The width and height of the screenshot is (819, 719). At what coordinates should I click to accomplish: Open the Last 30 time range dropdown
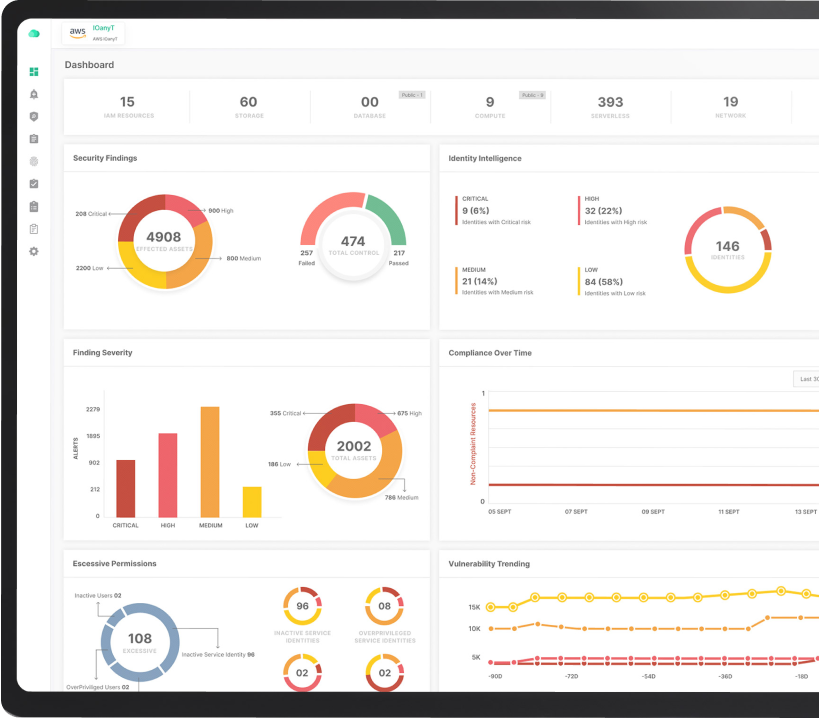coord(805,379)
